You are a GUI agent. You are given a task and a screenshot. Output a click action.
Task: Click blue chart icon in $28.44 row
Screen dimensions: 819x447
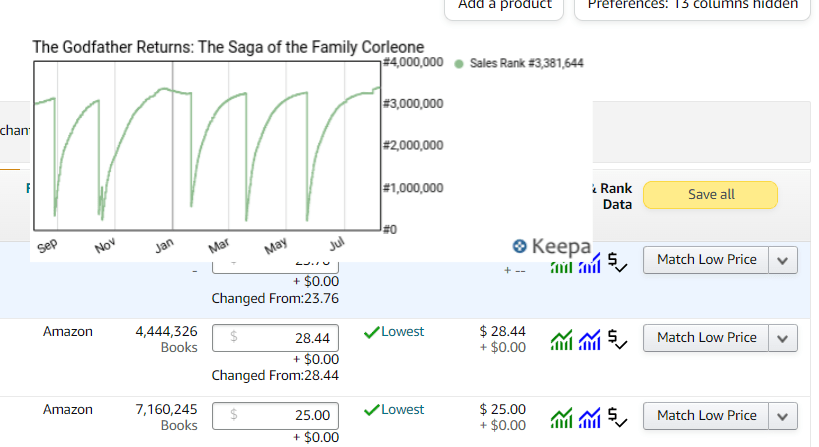pyautogui.click(x=590, y=341)
